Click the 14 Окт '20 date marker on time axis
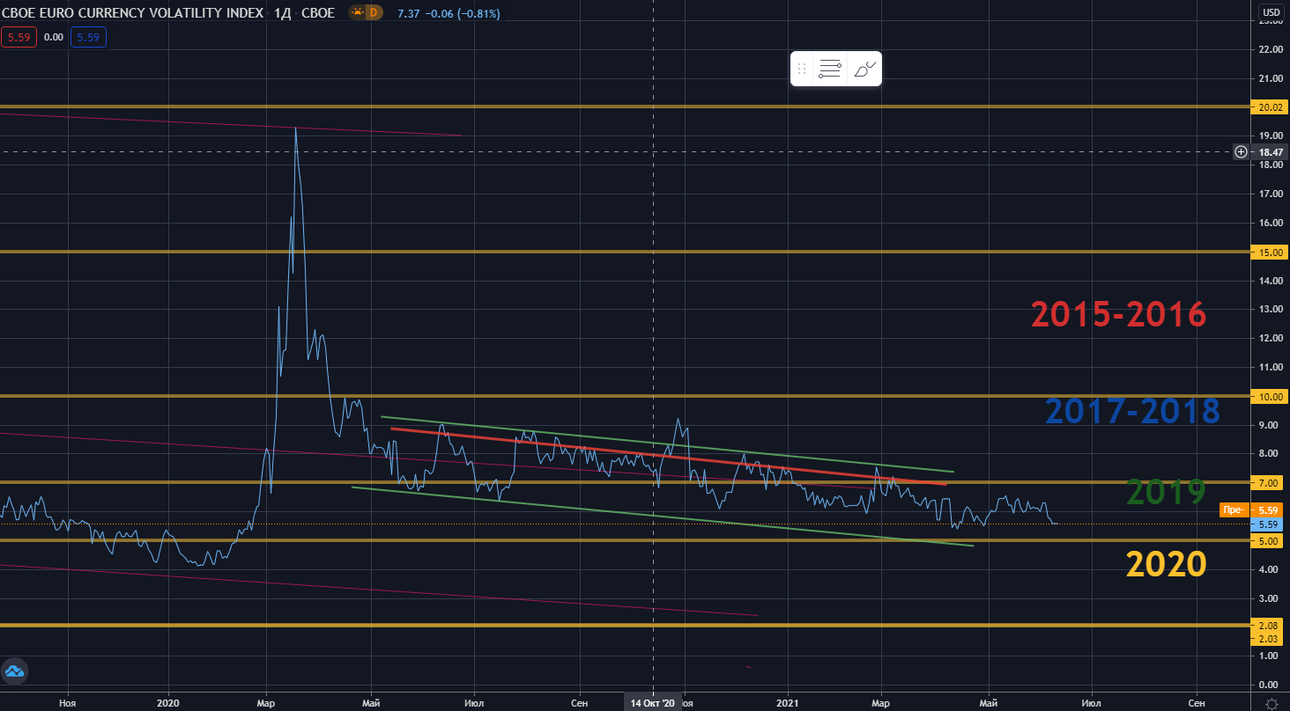 pyautogui.click(x=653, y=703)
